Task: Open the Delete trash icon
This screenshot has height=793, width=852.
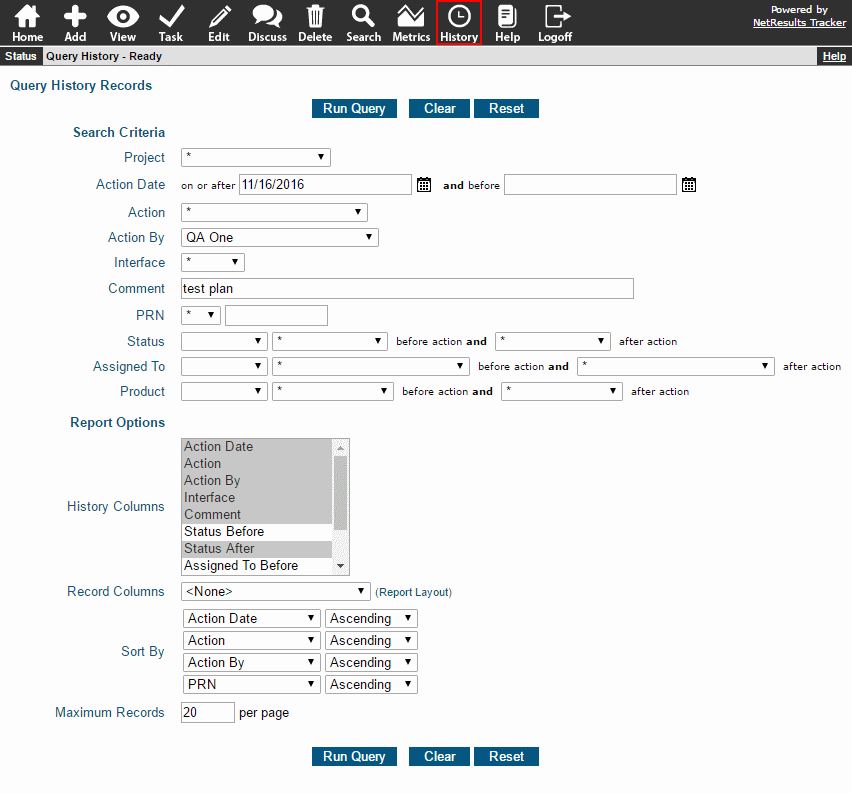Action: tap(315, 23)
